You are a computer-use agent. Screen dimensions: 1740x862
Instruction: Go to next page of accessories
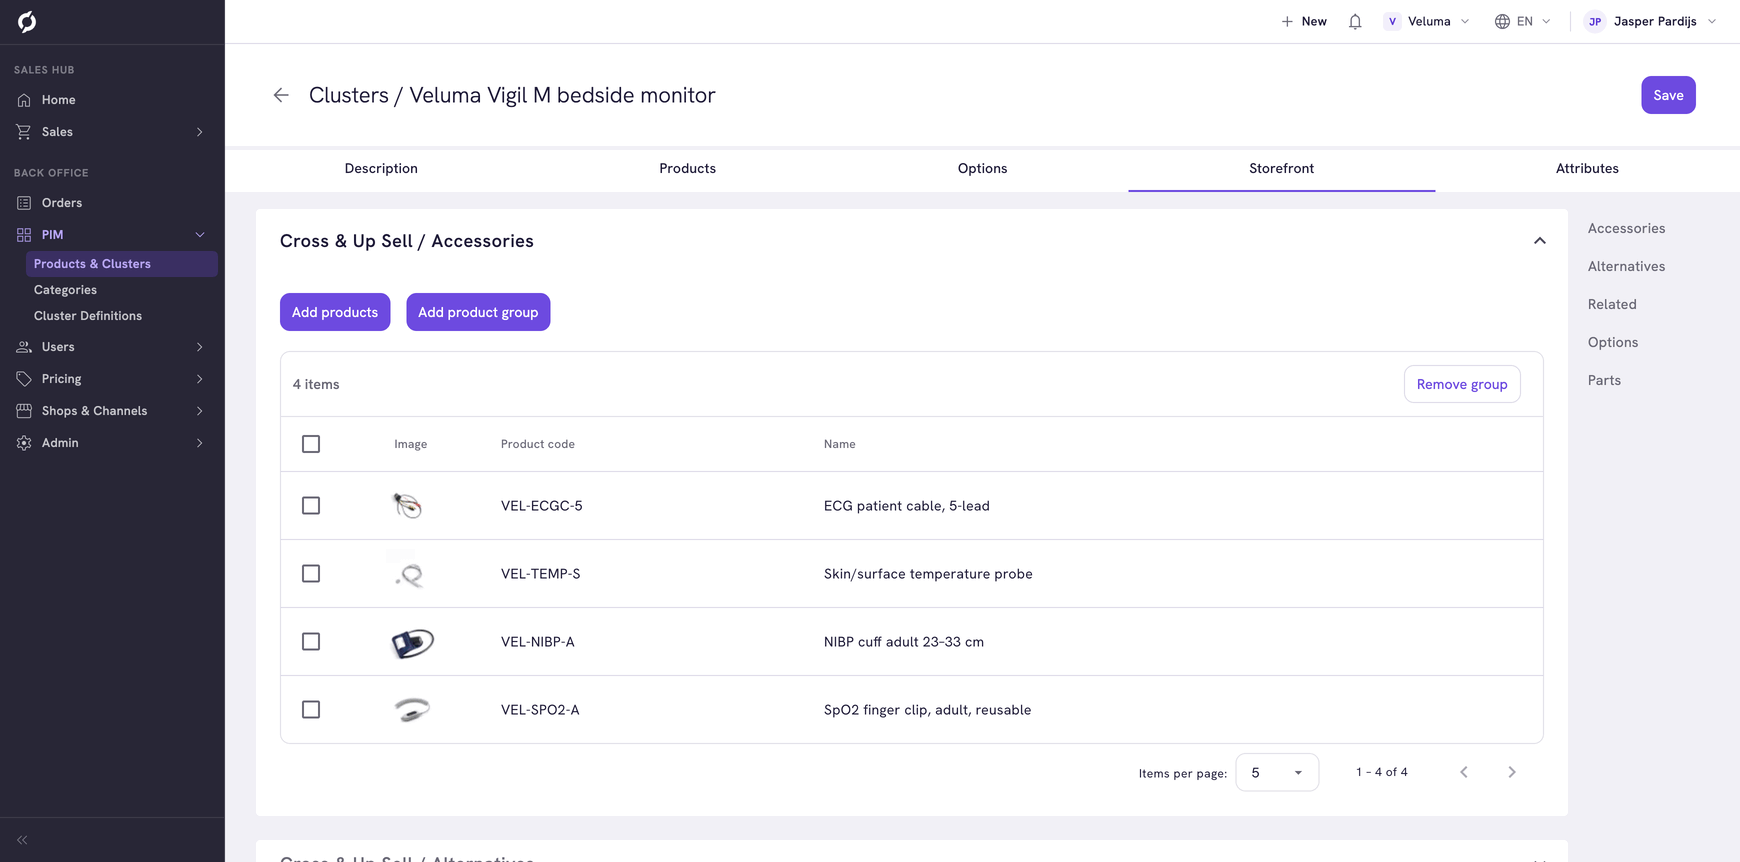tap(1512, 772)
